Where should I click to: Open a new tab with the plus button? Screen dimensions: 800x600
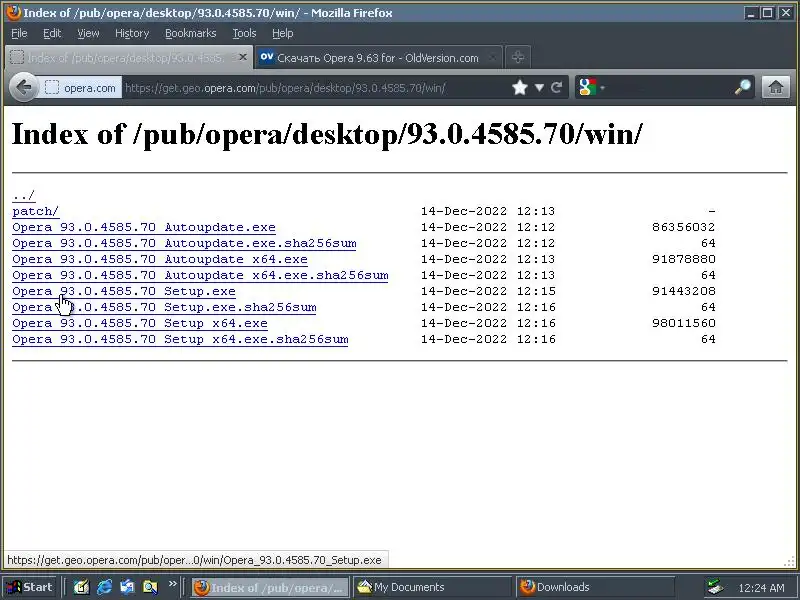coord(518,57)
